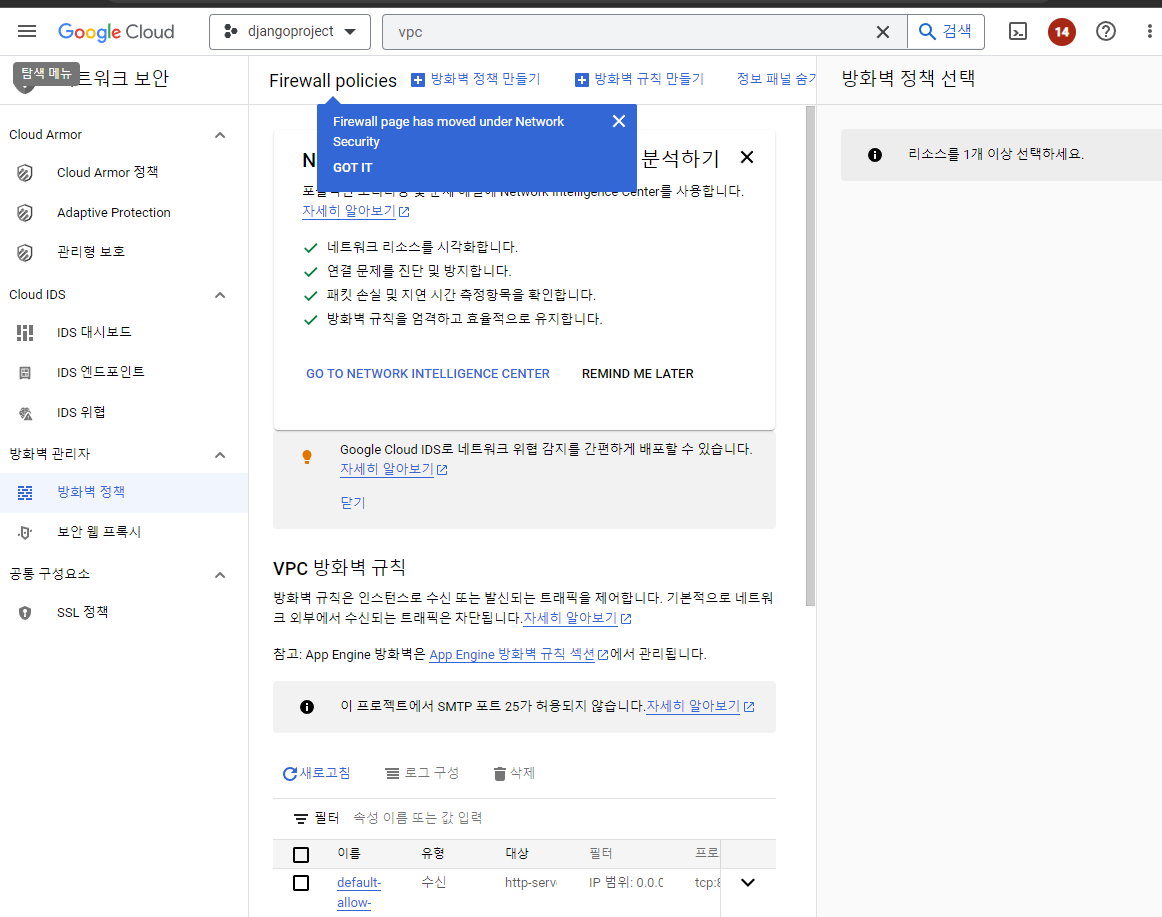
Task: Check the default-allow rule row checkbox
Action: (301, 883)
